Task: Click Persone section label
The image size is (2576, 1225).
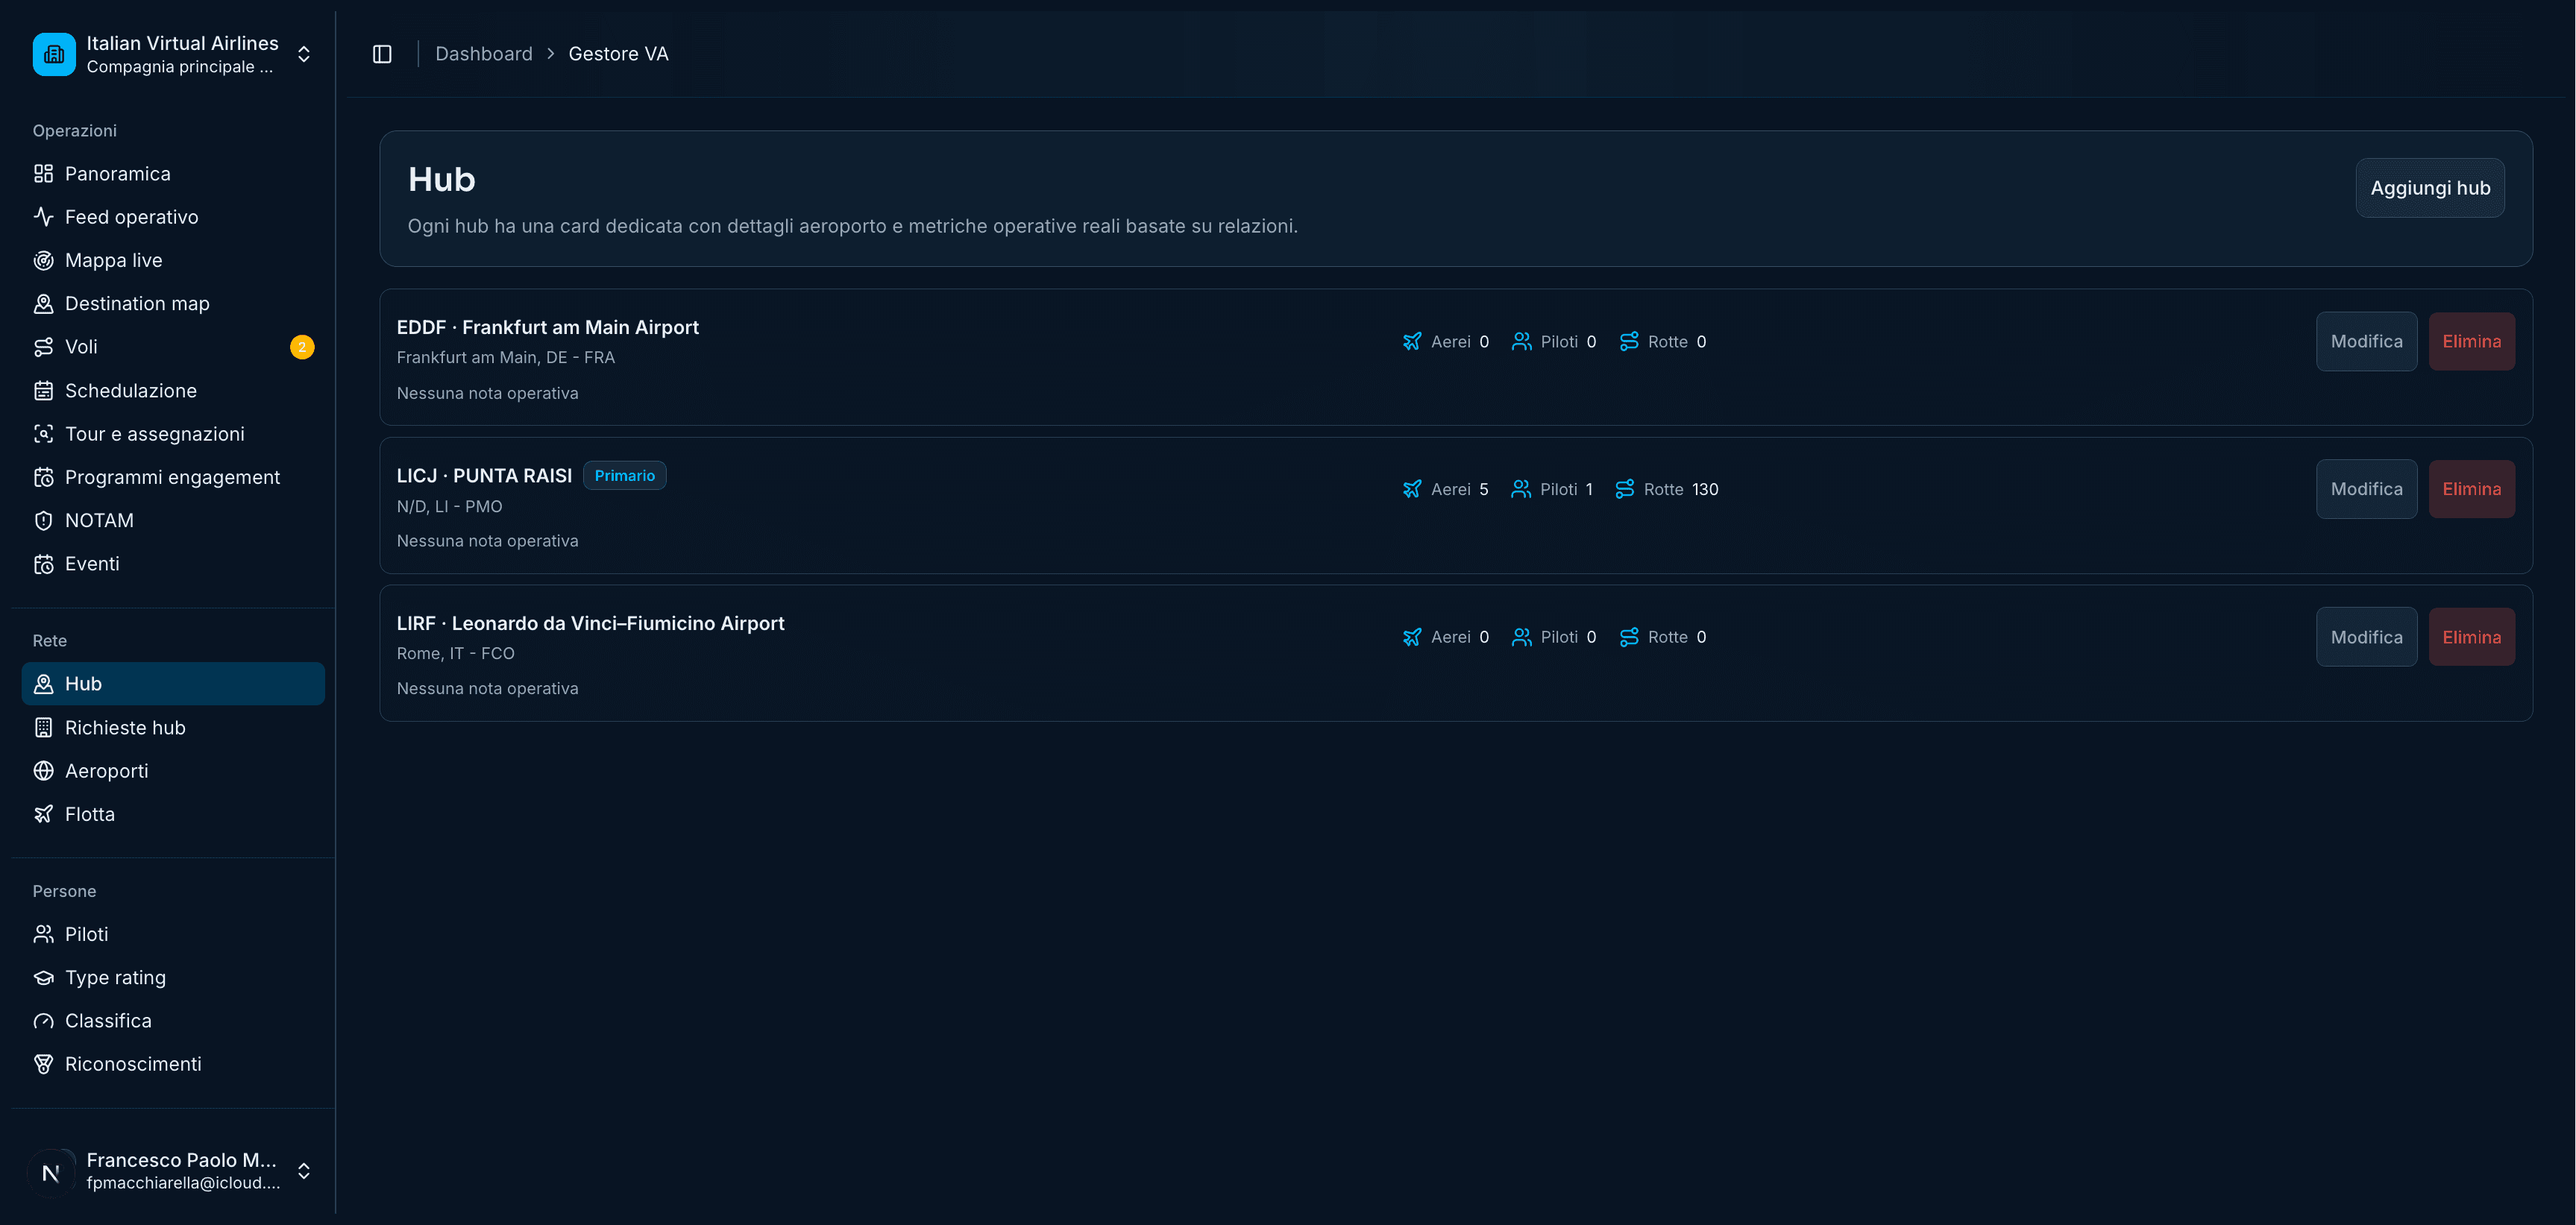Action: (x=64, y=891)
